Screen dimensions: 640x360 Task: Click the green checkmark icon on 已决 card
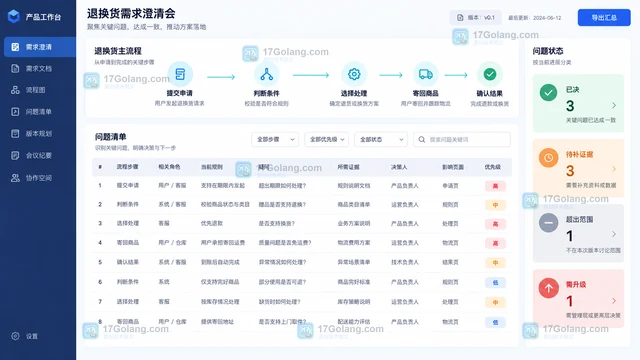548,93
